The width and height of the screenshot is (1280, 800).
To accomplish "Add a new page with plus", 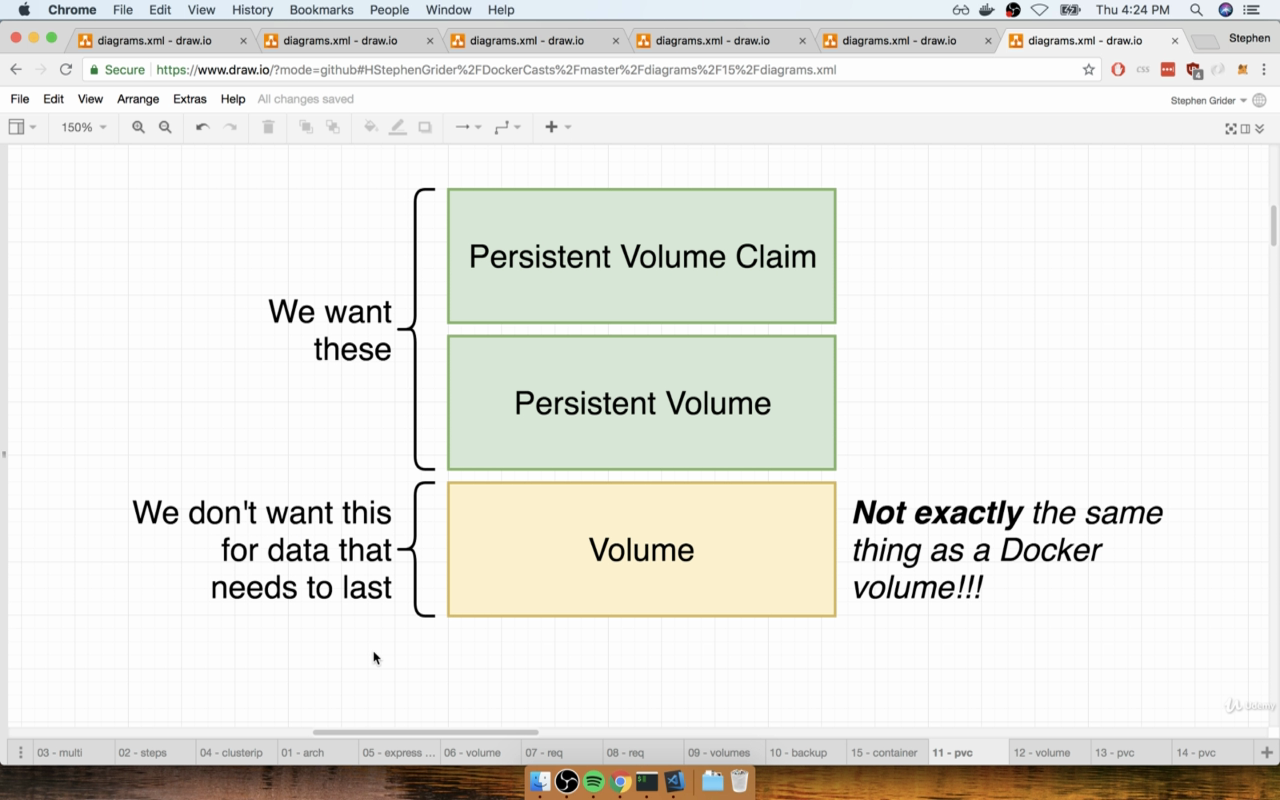I will (1266, 752).
